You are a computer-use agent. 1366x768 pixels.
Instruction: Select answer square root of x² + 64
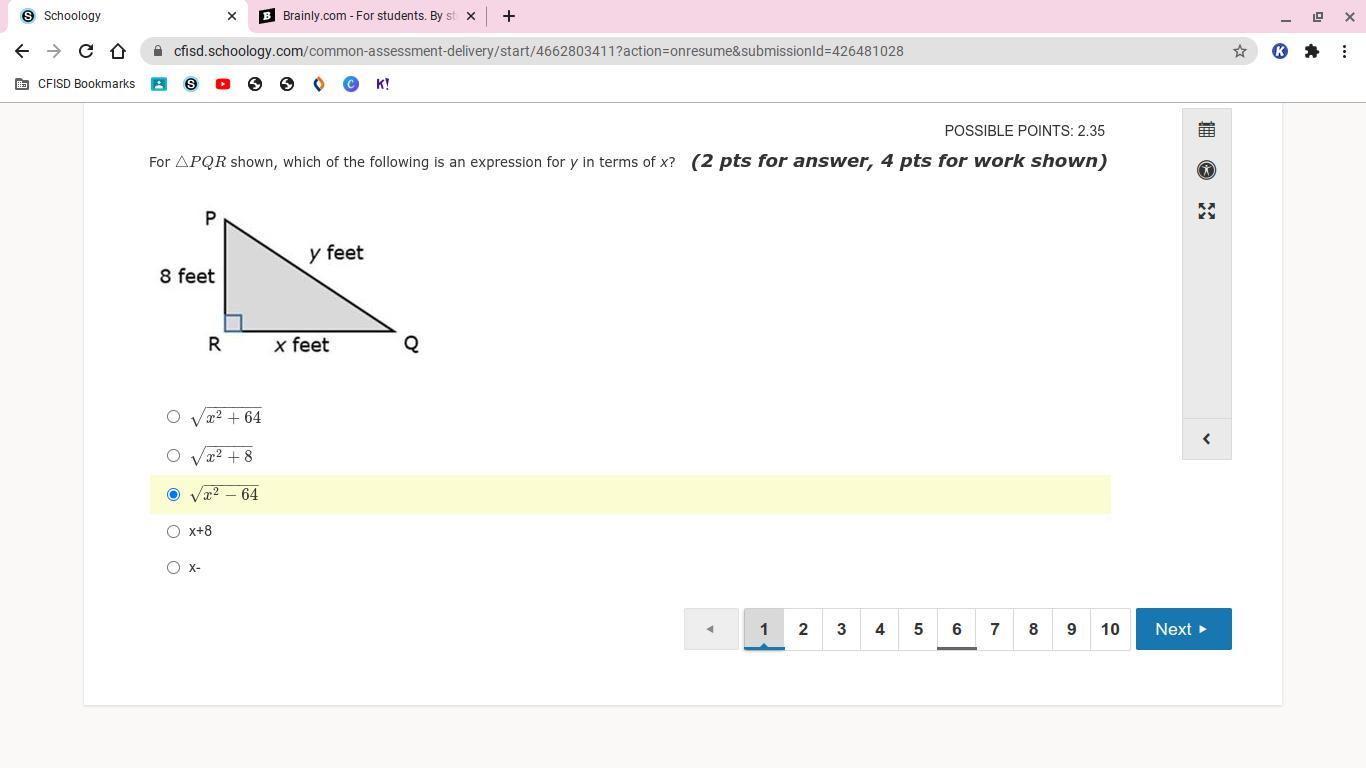(x=173, y=417)
